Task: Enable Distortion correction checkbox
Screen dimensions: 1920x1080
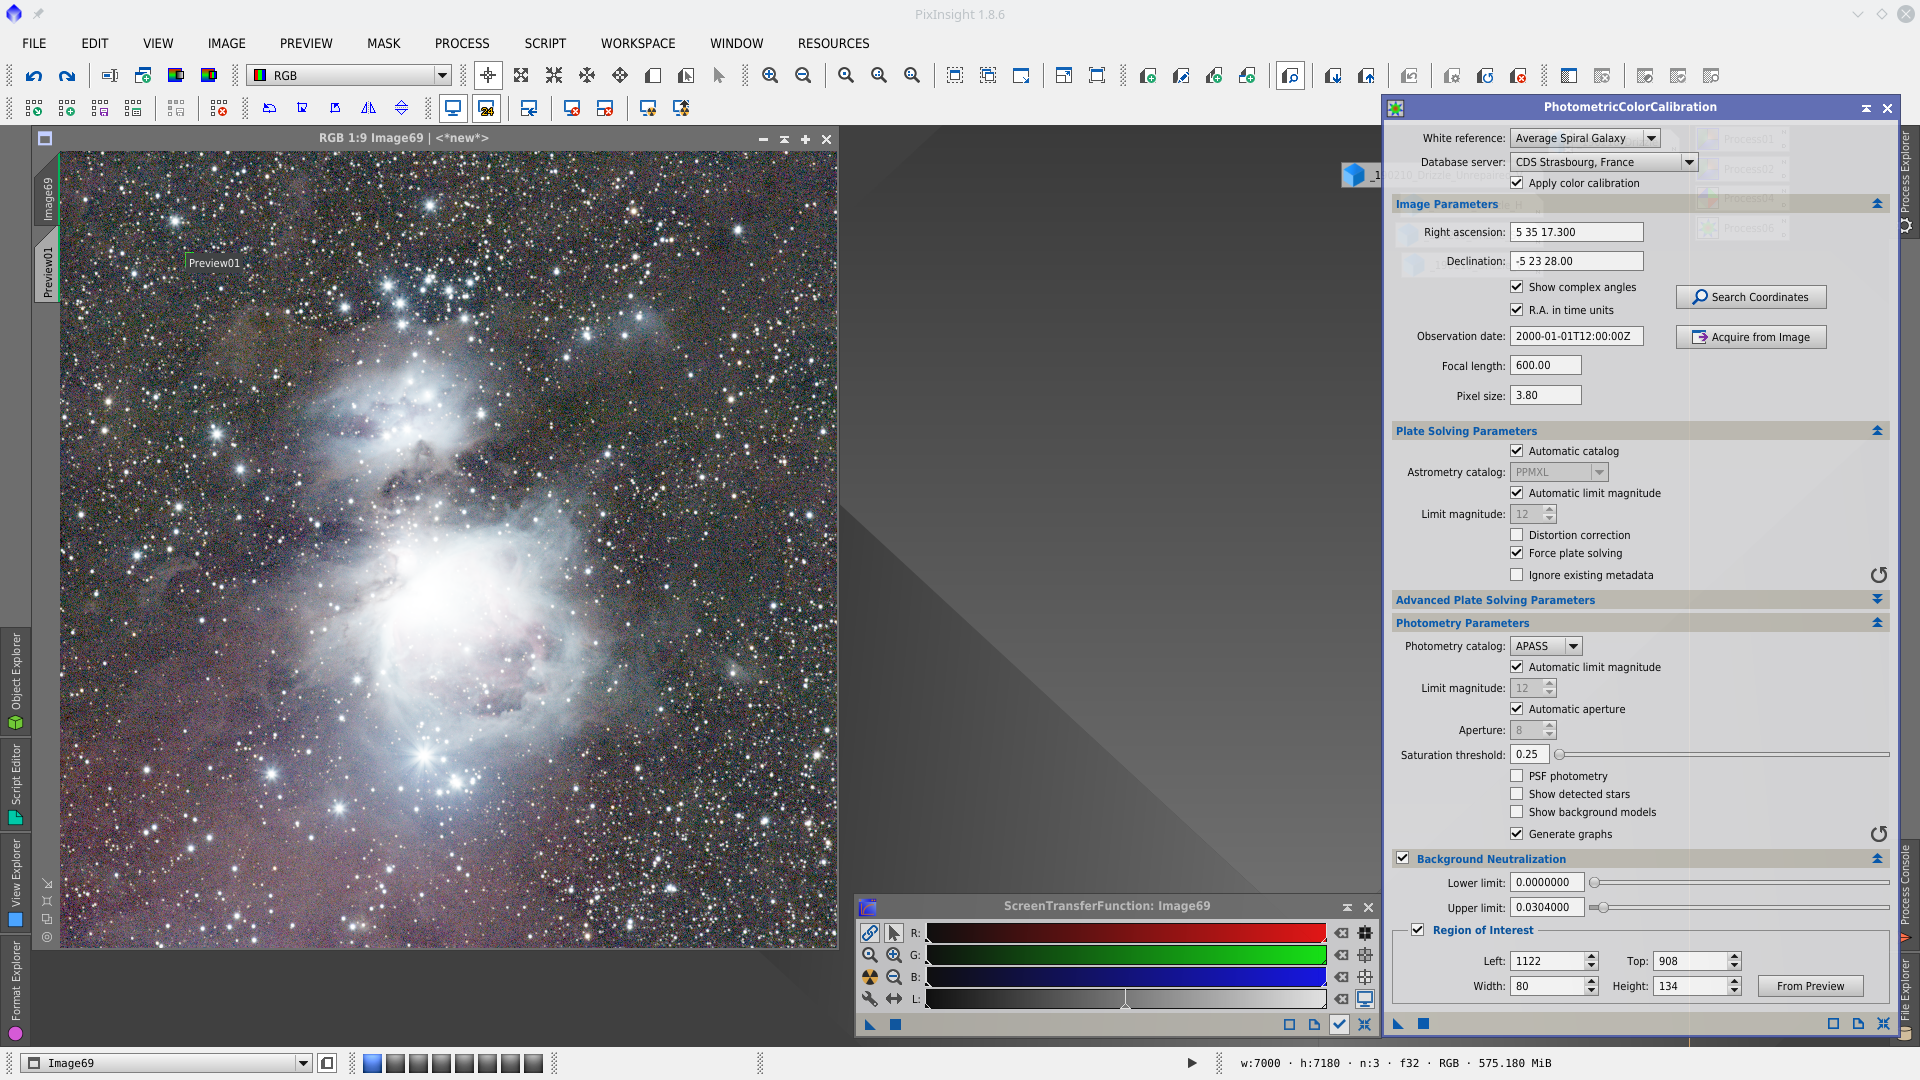Action: [1517, 535]
